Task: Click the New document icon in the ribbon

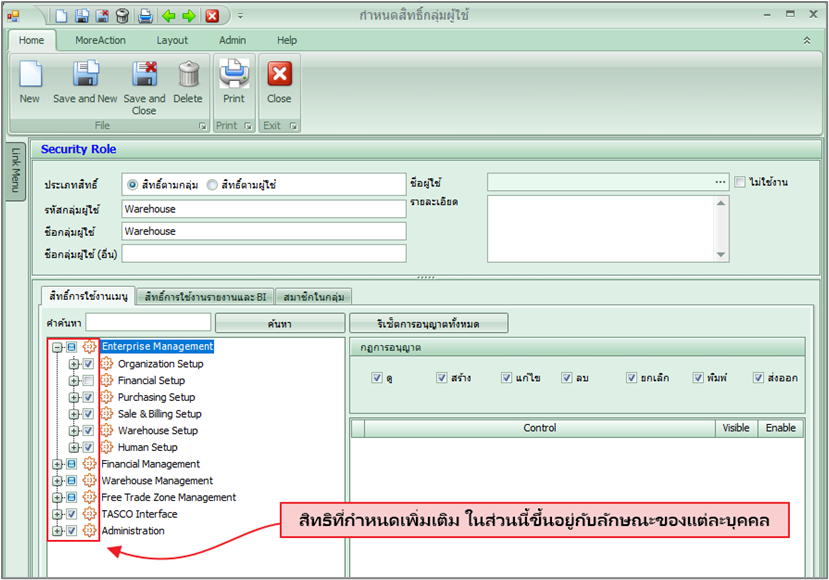Action: (x=30, y=76)
